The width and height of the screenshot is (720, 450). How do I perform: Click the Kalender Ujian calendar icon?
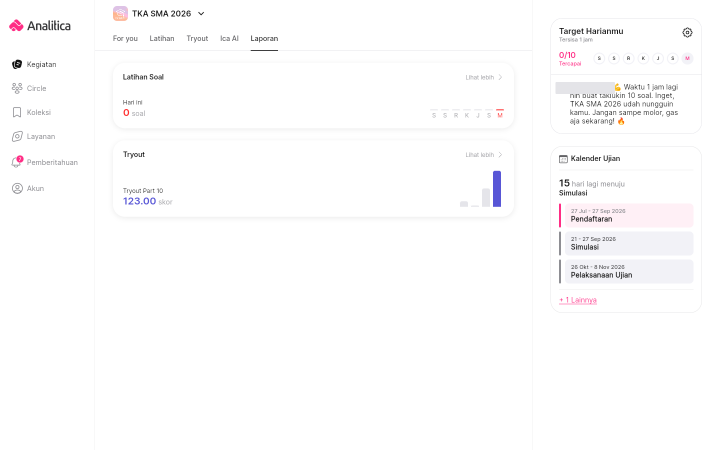[x=563, y=159]
